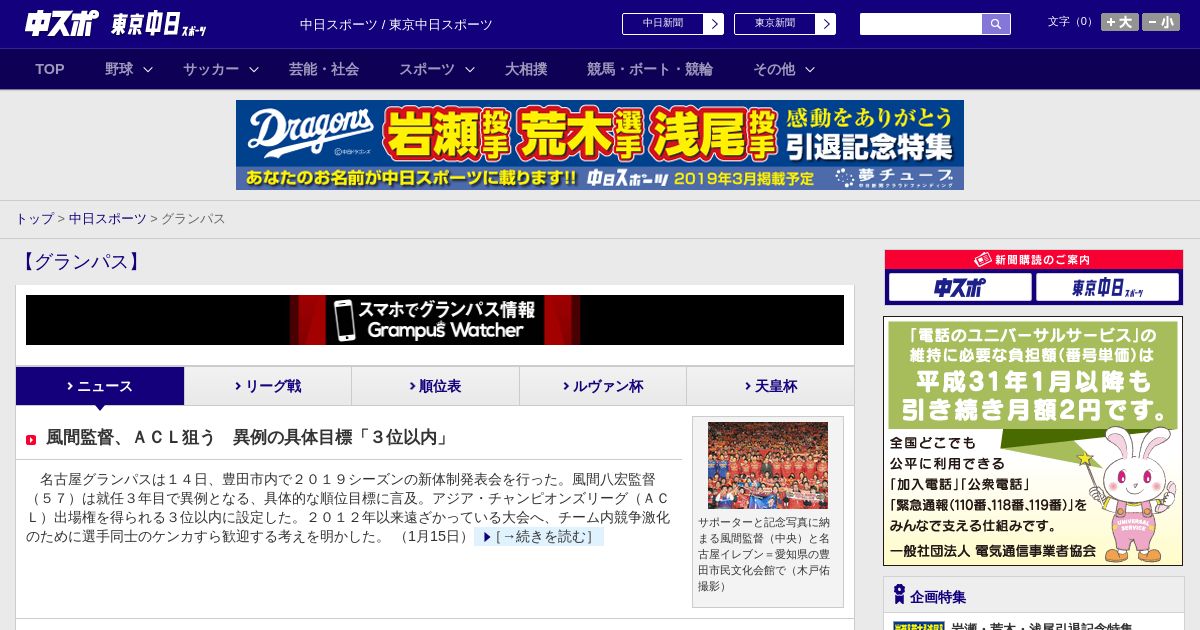Viewport: 1200px width, 630px height.
Task: Click 新聞購読のご案内 header
Action: point(1033,259)
